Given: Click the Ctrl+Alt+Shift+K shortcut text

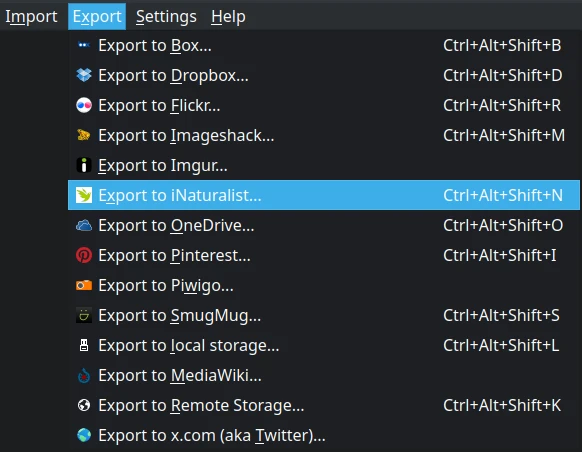Looking at the screenshot, I should click(x=502, y=405).
